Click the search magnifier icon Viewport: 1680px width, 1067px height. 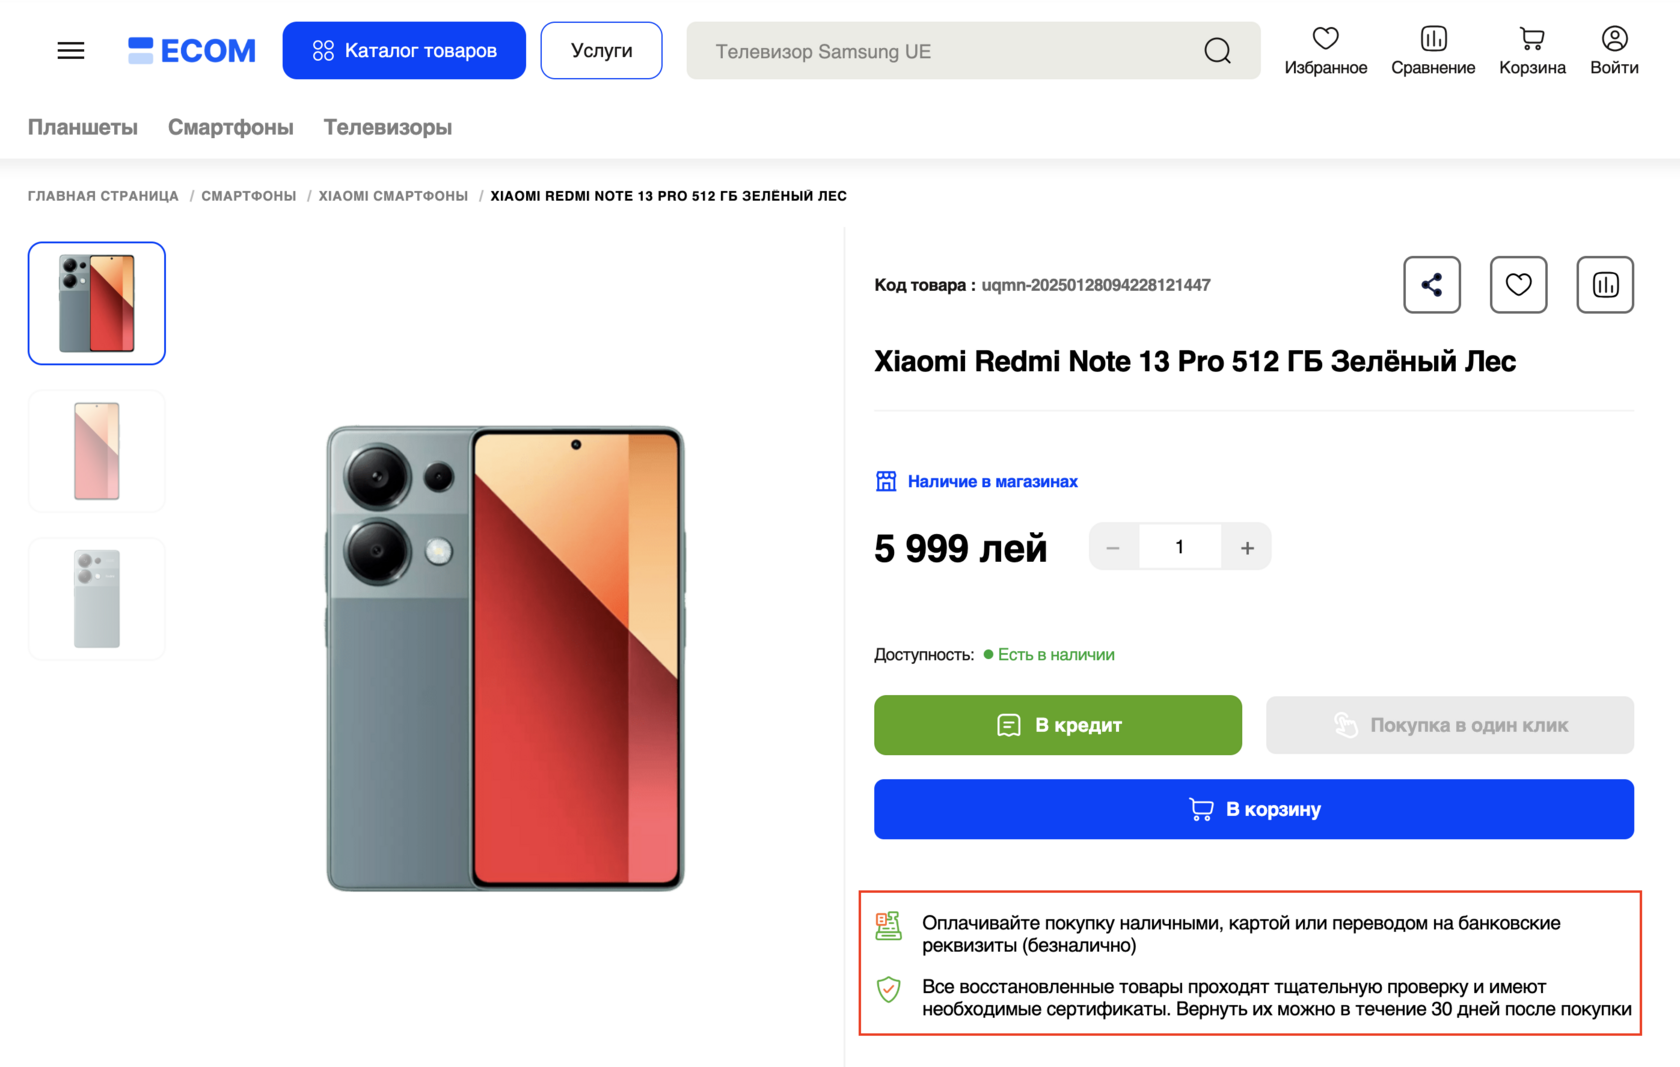pos(1217,51)
